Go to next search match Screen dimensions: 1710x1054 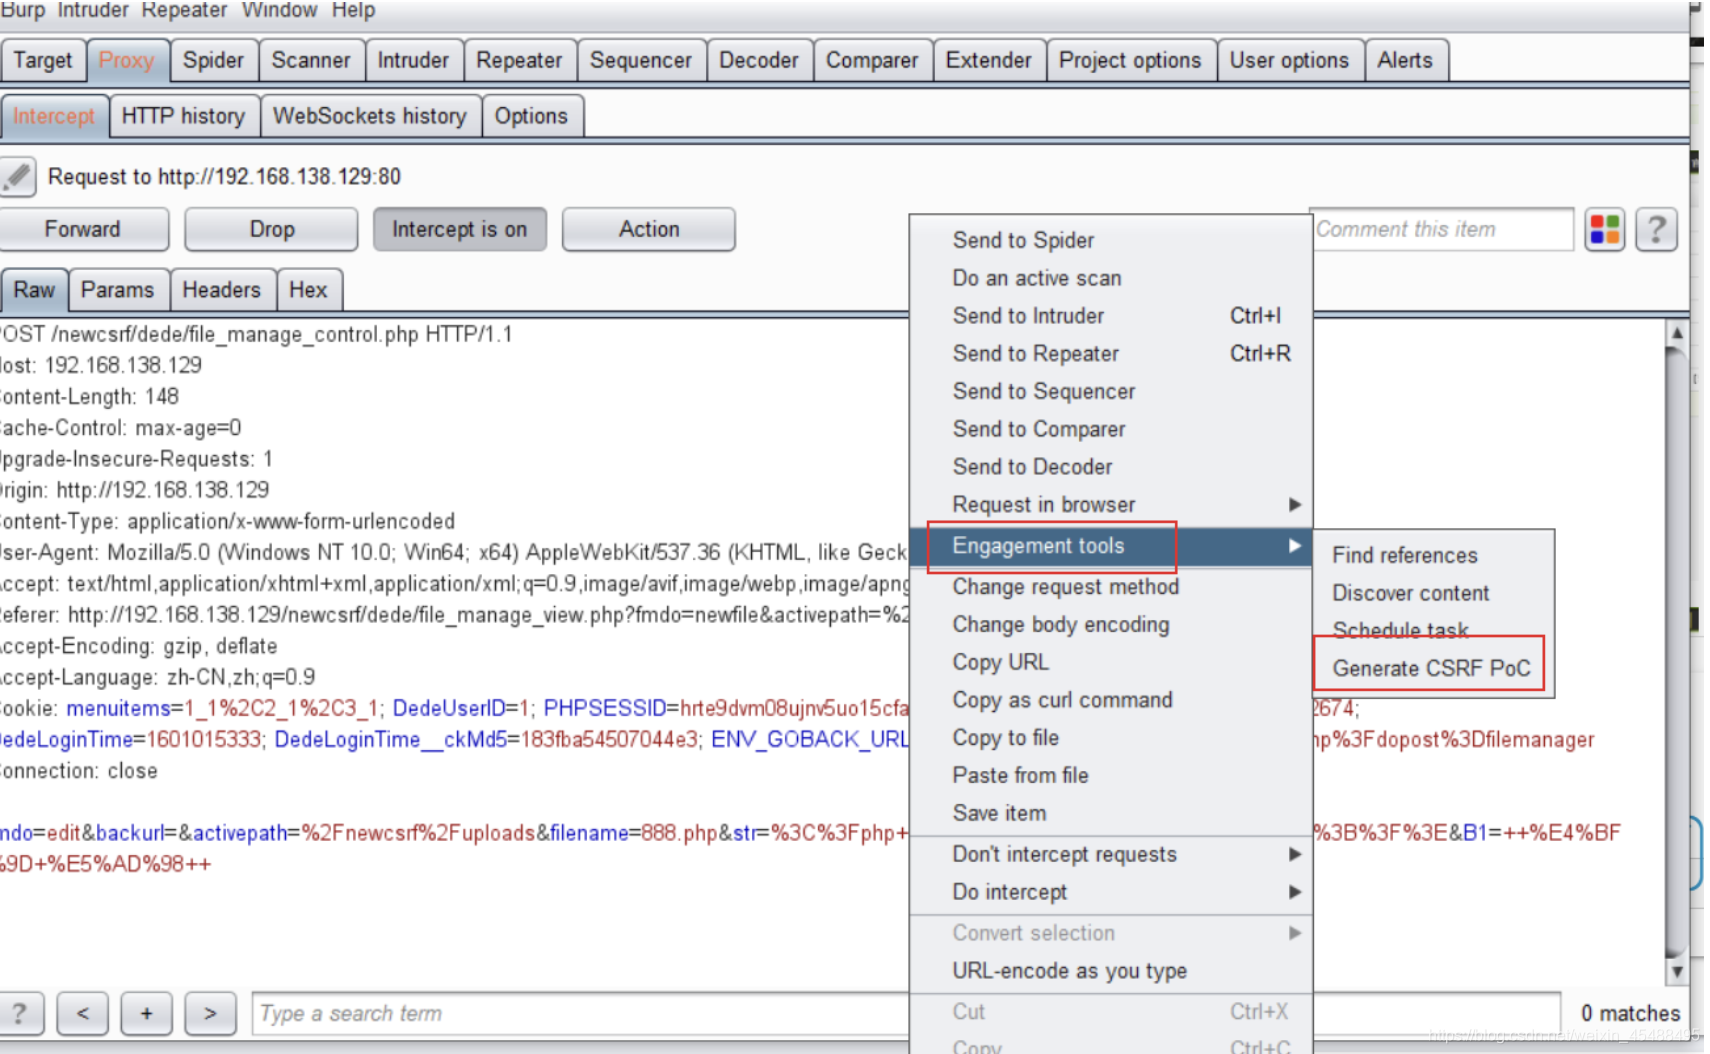pos(210,1013)
